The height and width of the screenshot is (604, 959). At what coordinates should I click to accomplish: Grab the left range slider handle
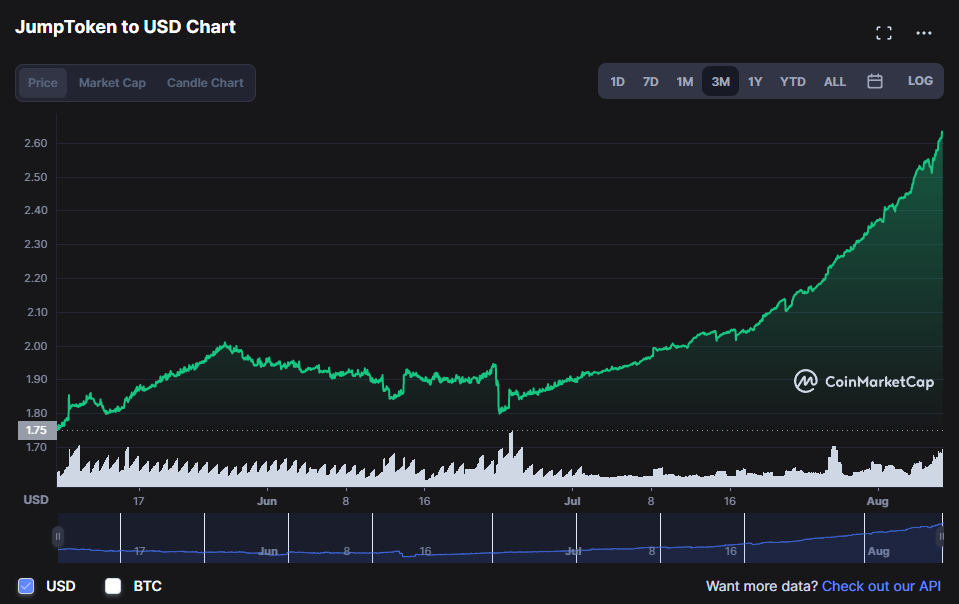tap(58, 537)
